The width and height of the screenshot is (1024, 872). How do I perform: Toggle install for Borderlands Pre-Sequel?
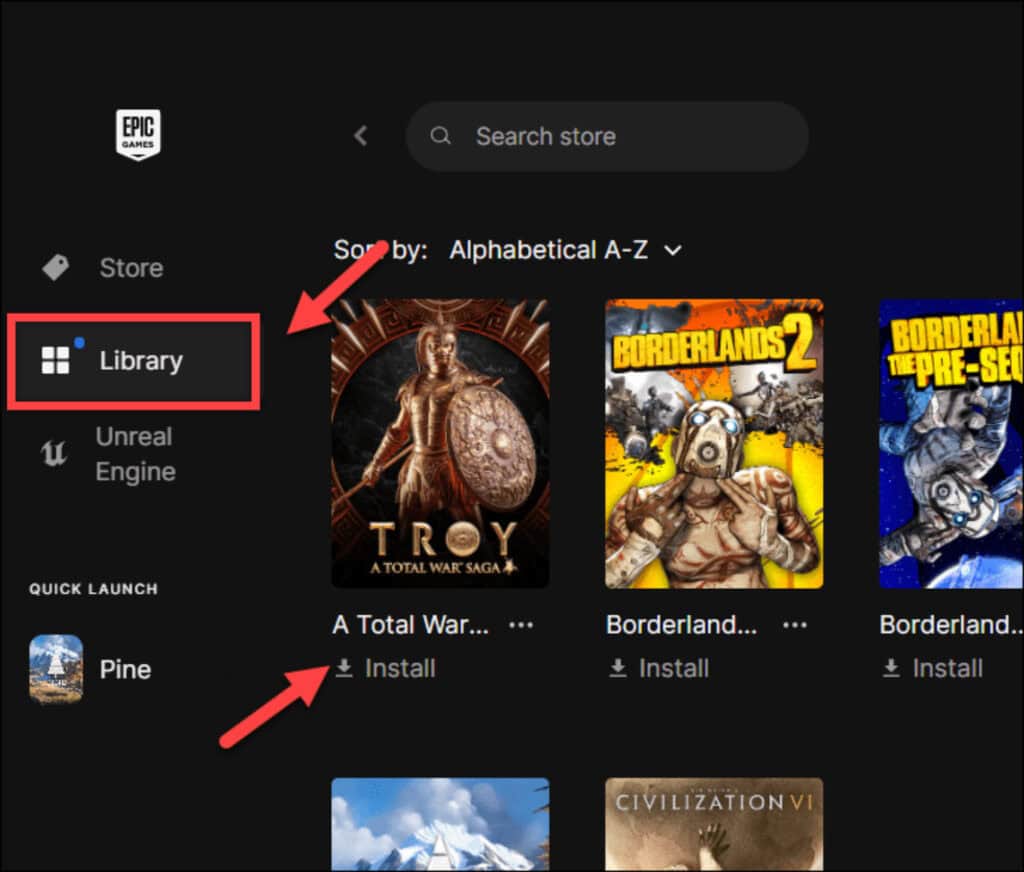coord(932,668)
